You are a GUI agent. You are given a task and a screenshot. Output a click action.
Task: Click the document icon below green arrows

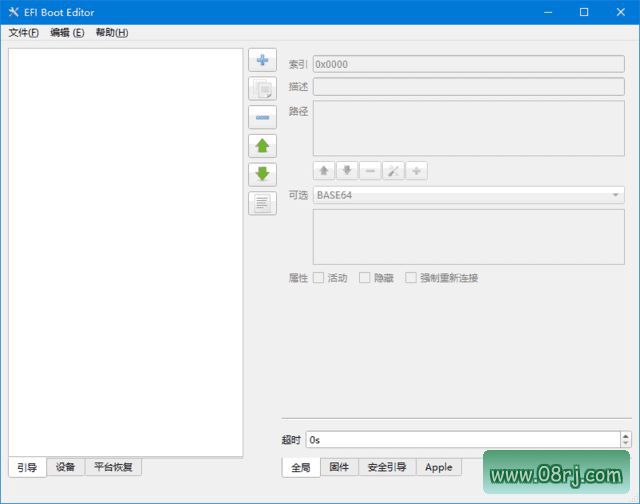point(262,203)
